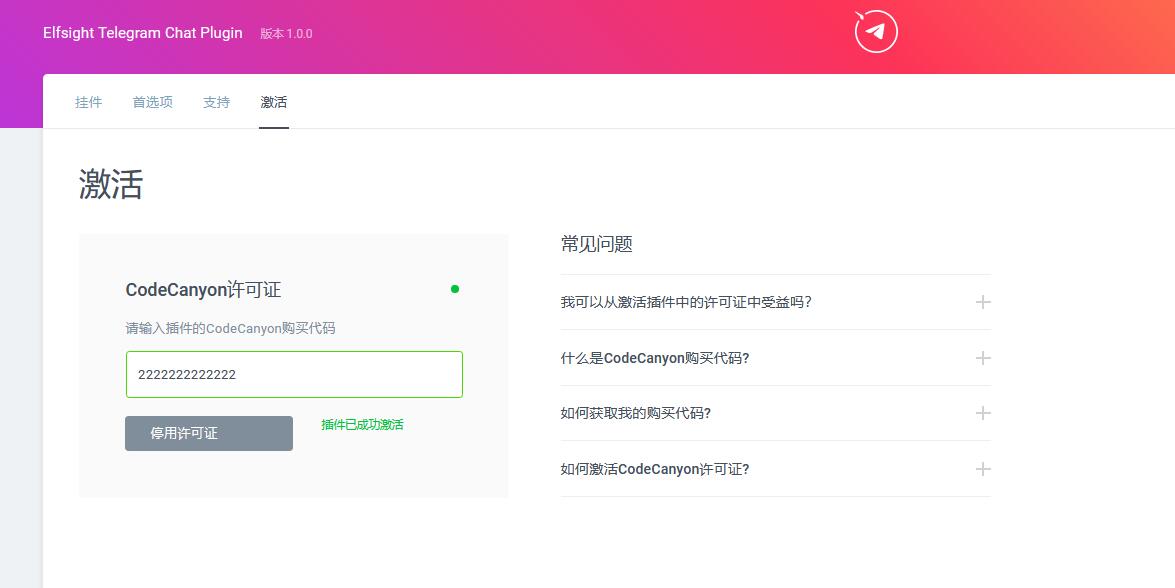Viewport: 1175px width, 588px height.
Task: Go to the 支持 tab
Action: (x=216, y=102)
